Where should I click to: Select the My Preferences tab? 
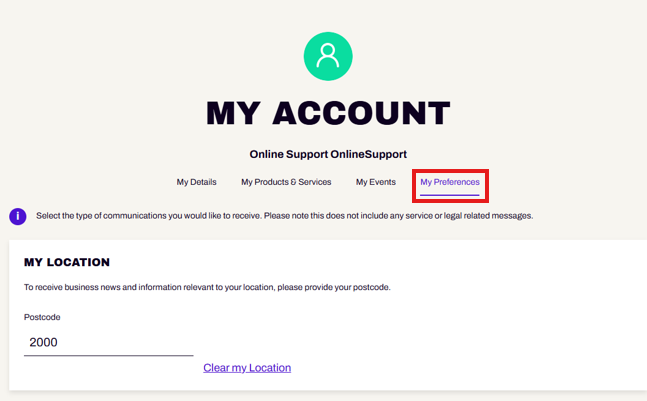pyautogui.click(x=450, y=182)
